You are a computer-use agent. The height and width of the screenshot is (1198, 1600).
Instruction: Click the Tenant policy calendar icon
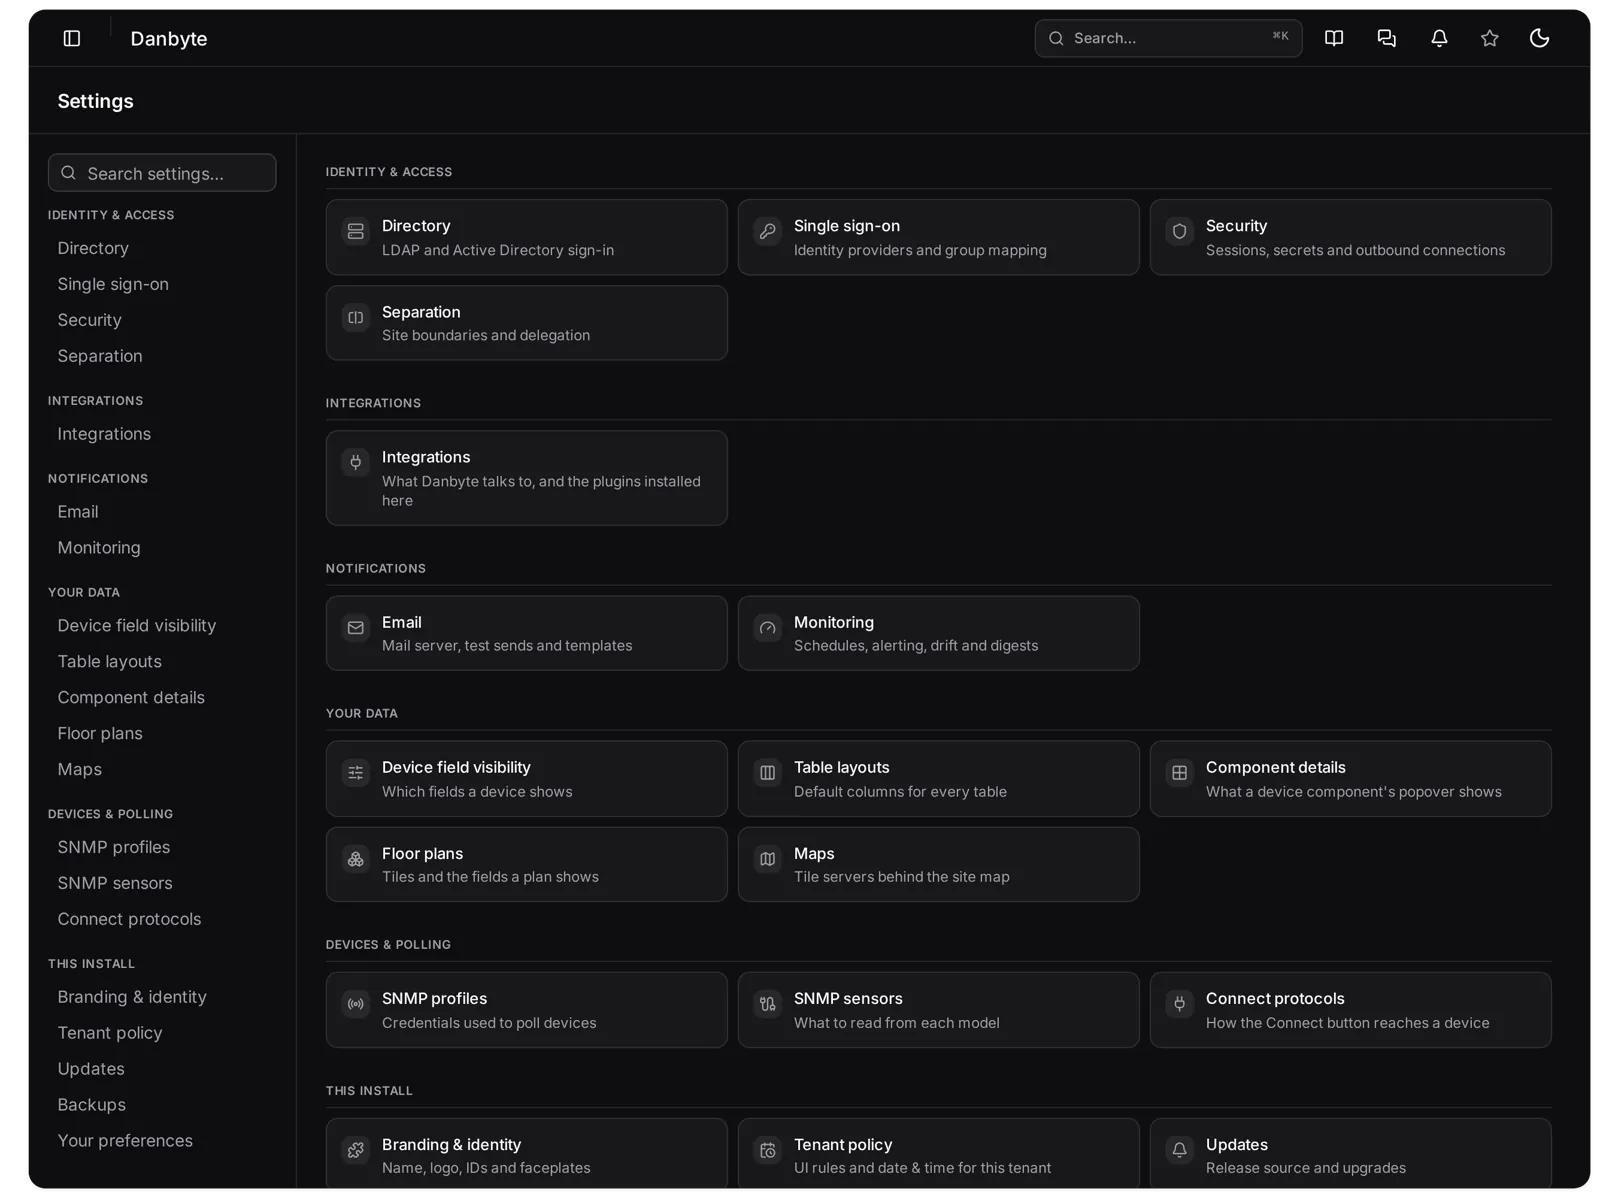(767, 1150)
